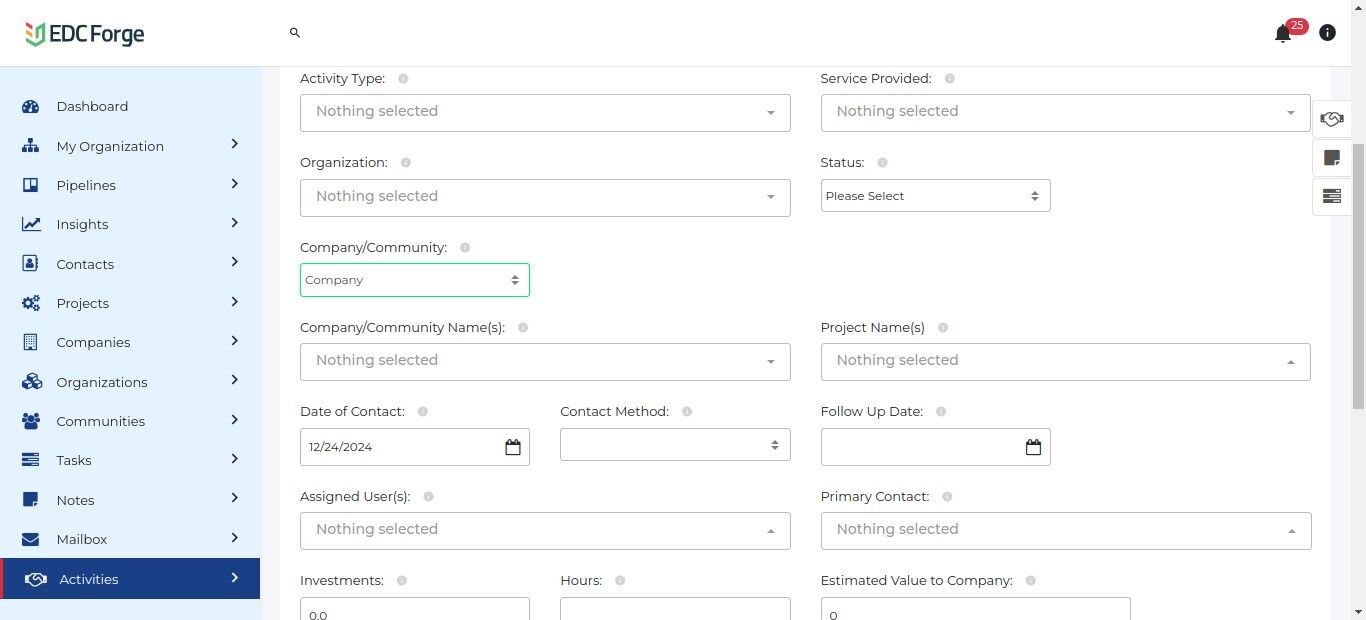Screen dimensions: 1366x620
Task: Open Date of Contact calendar picker
Action: pos(513,447)
